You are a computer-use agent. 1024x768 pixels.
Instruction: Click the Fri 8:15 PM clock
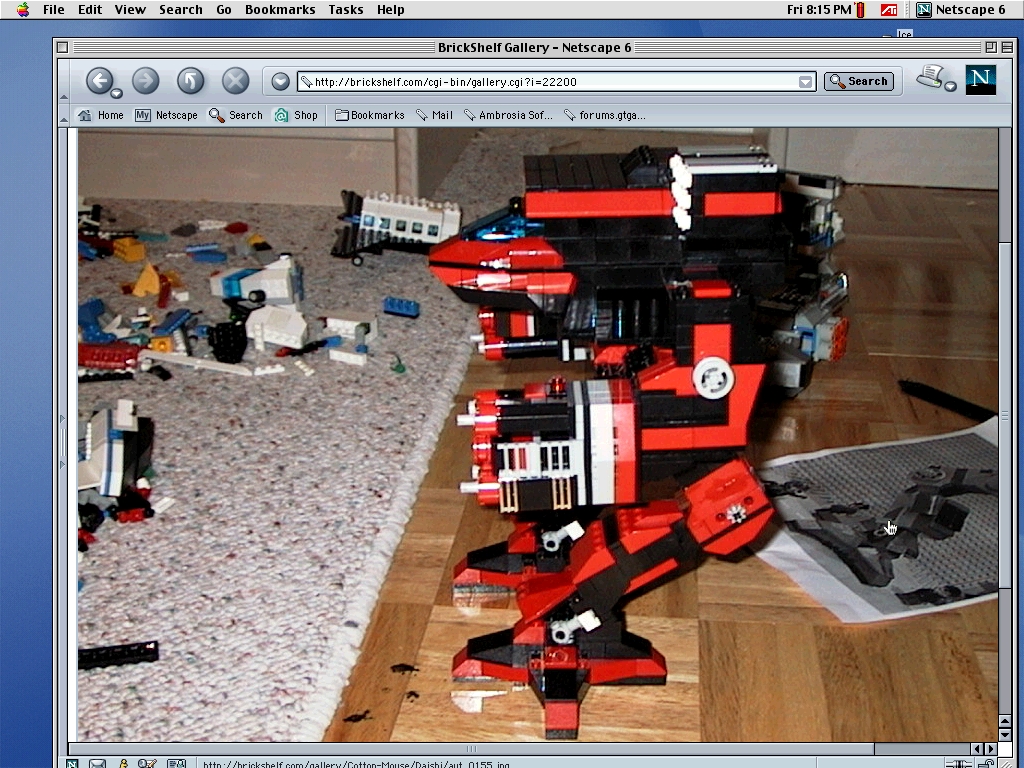click(x=819, y=9)
